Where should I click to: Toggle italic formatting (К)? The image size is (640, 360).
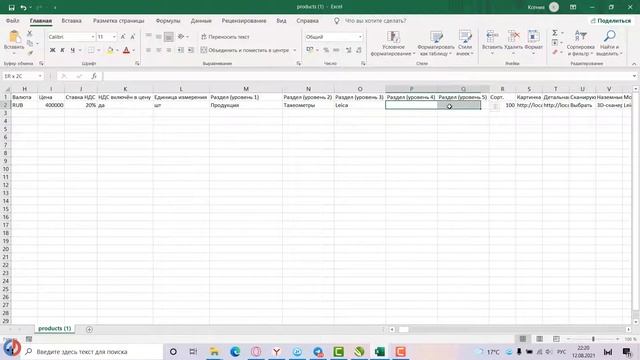coord(62,50)
